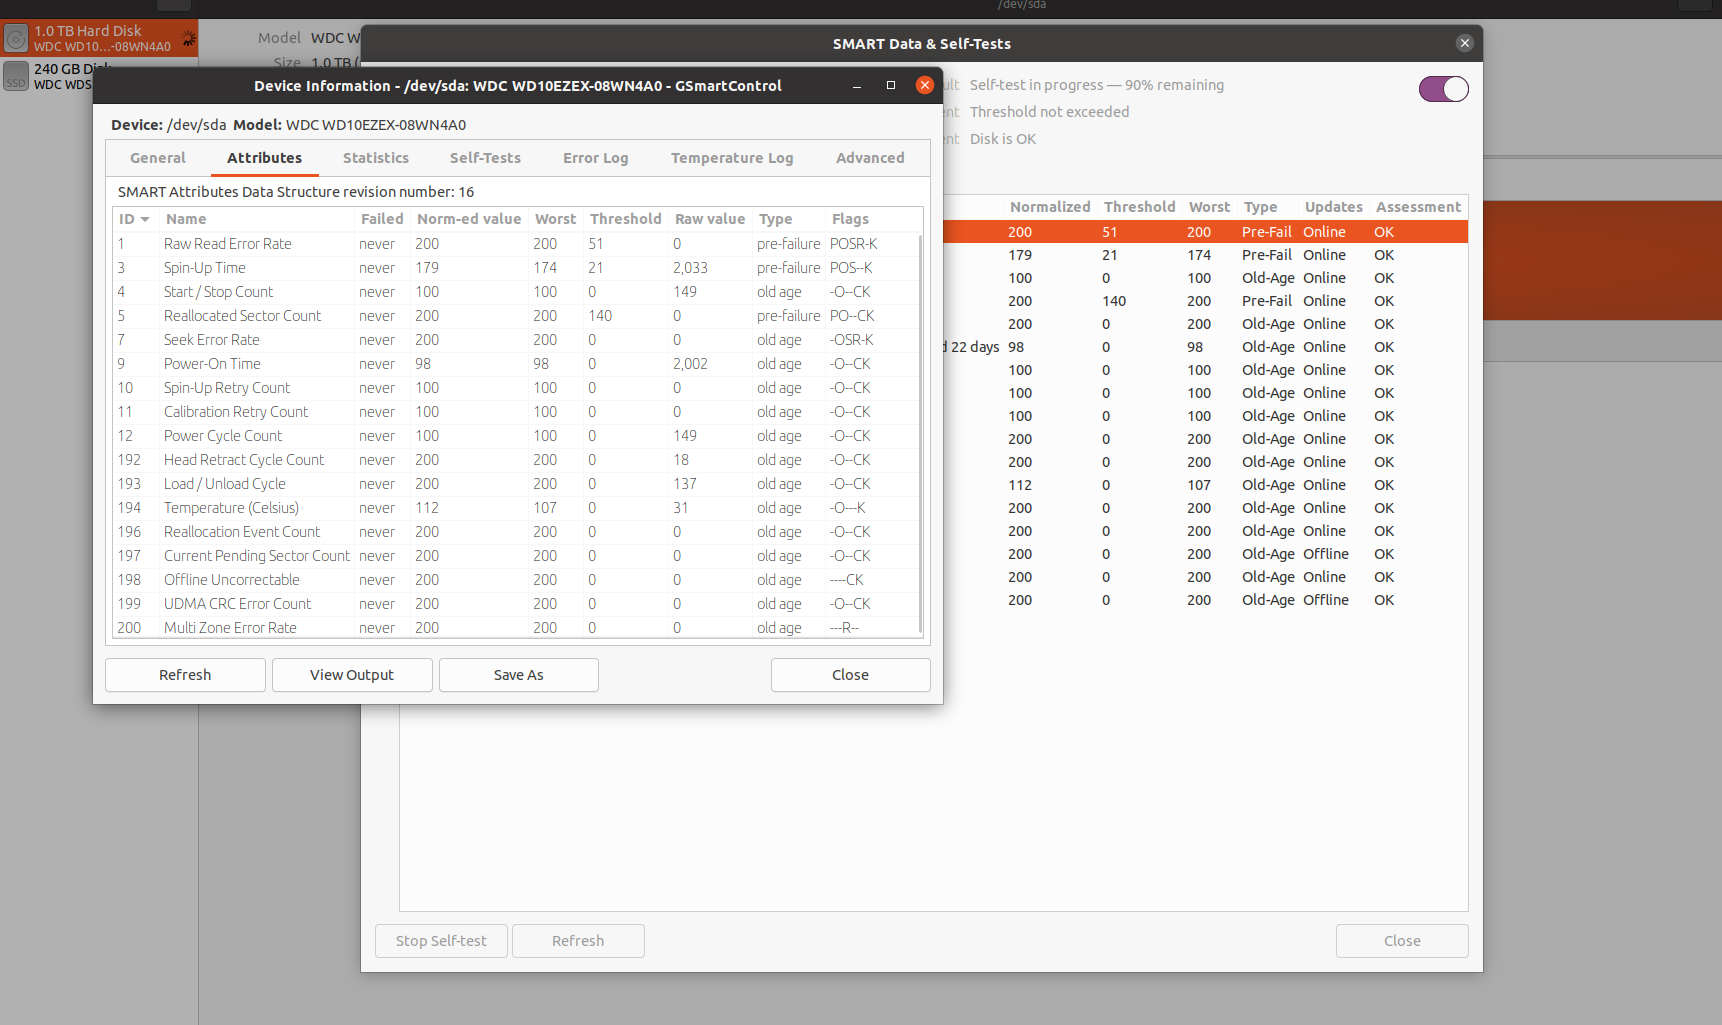1722x1025 pixels.
Task: Click the 240 GB SSD drive icon
Action: point(16,77)
